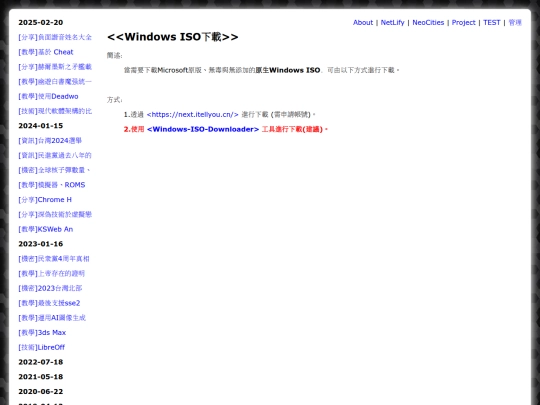Expand the 2025-02-20 date group

pos(41,22)
